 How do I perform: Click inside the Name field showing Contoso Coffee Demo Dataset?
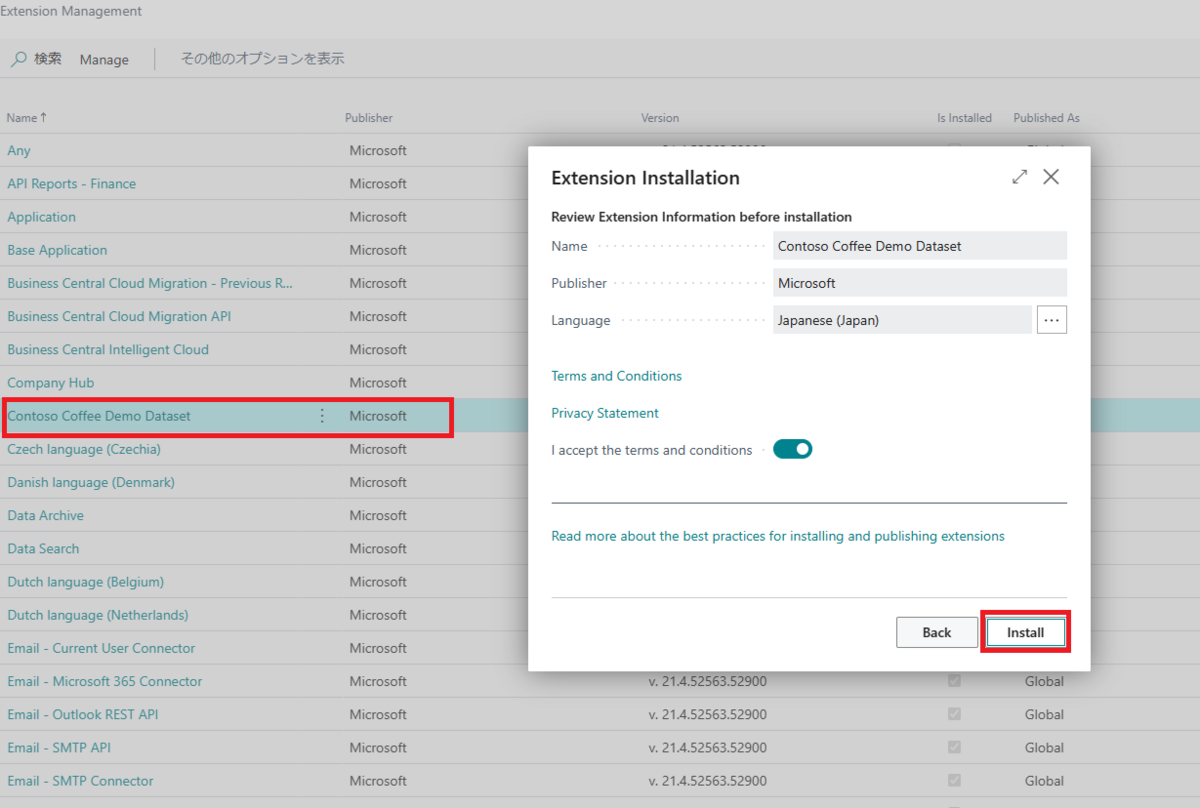pos(919,245)
